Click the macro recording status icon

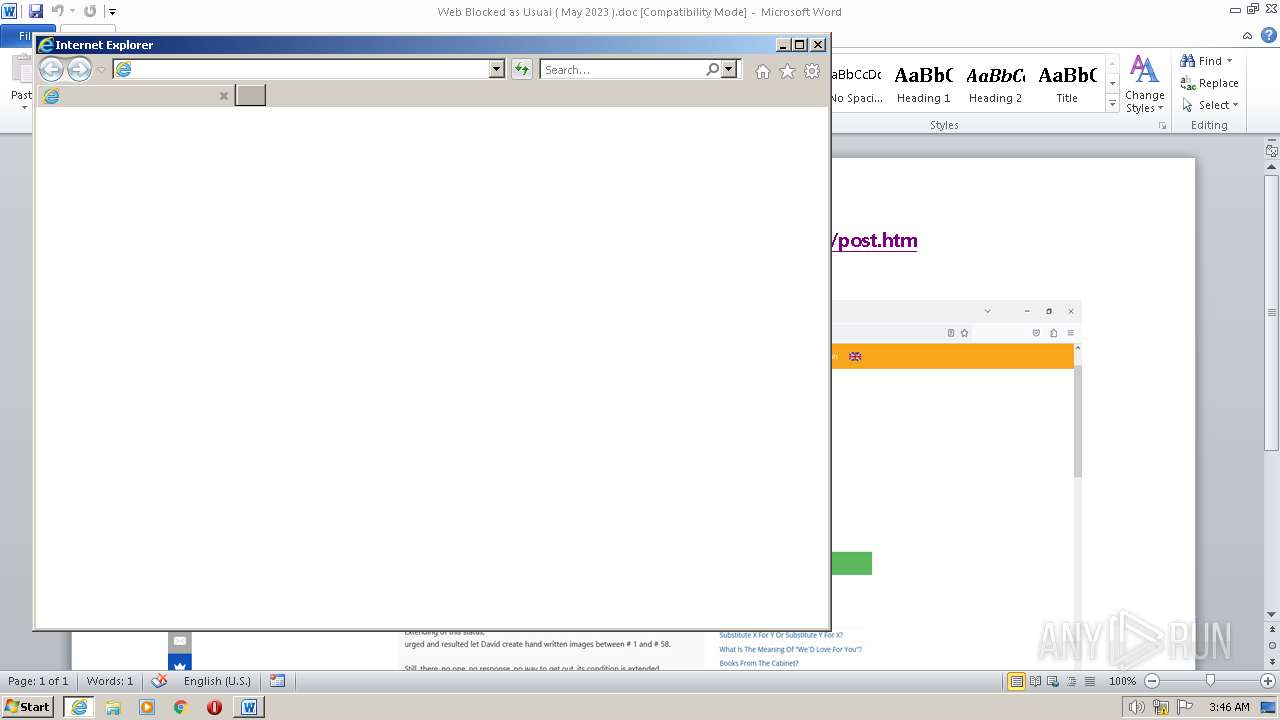pos(277,681)
